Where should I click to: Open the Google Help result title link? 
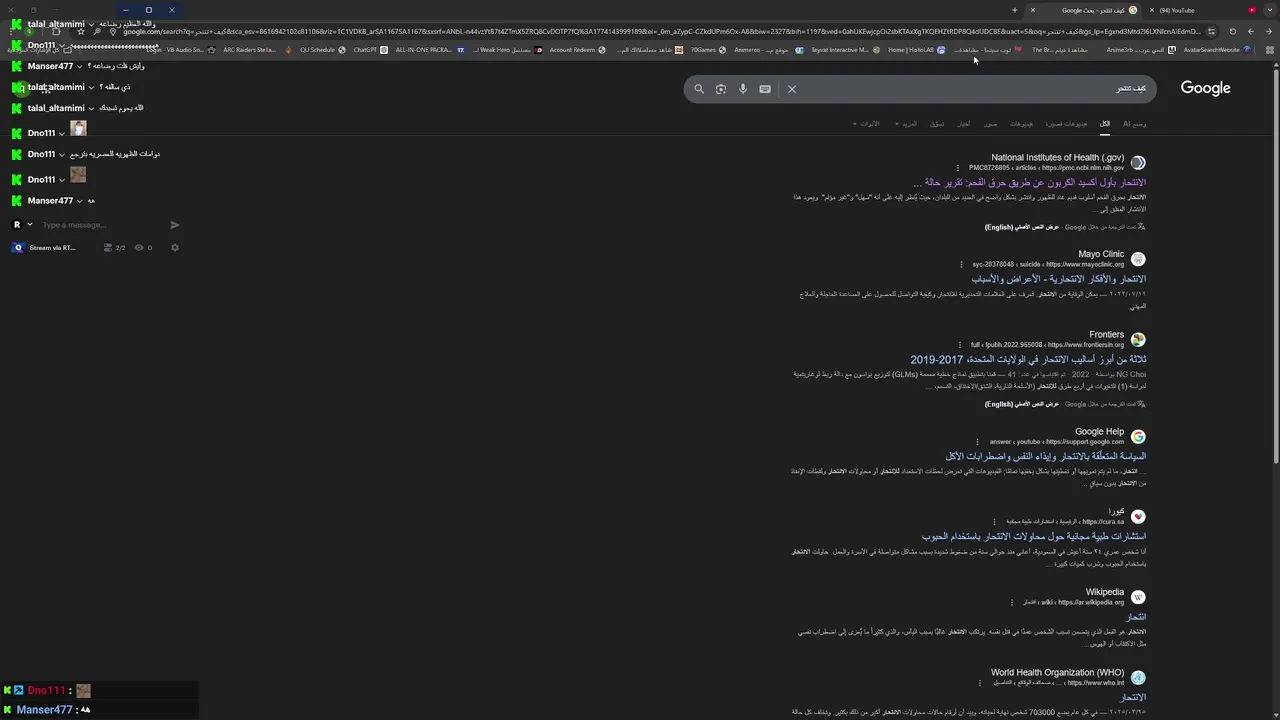pos(1046,457)
